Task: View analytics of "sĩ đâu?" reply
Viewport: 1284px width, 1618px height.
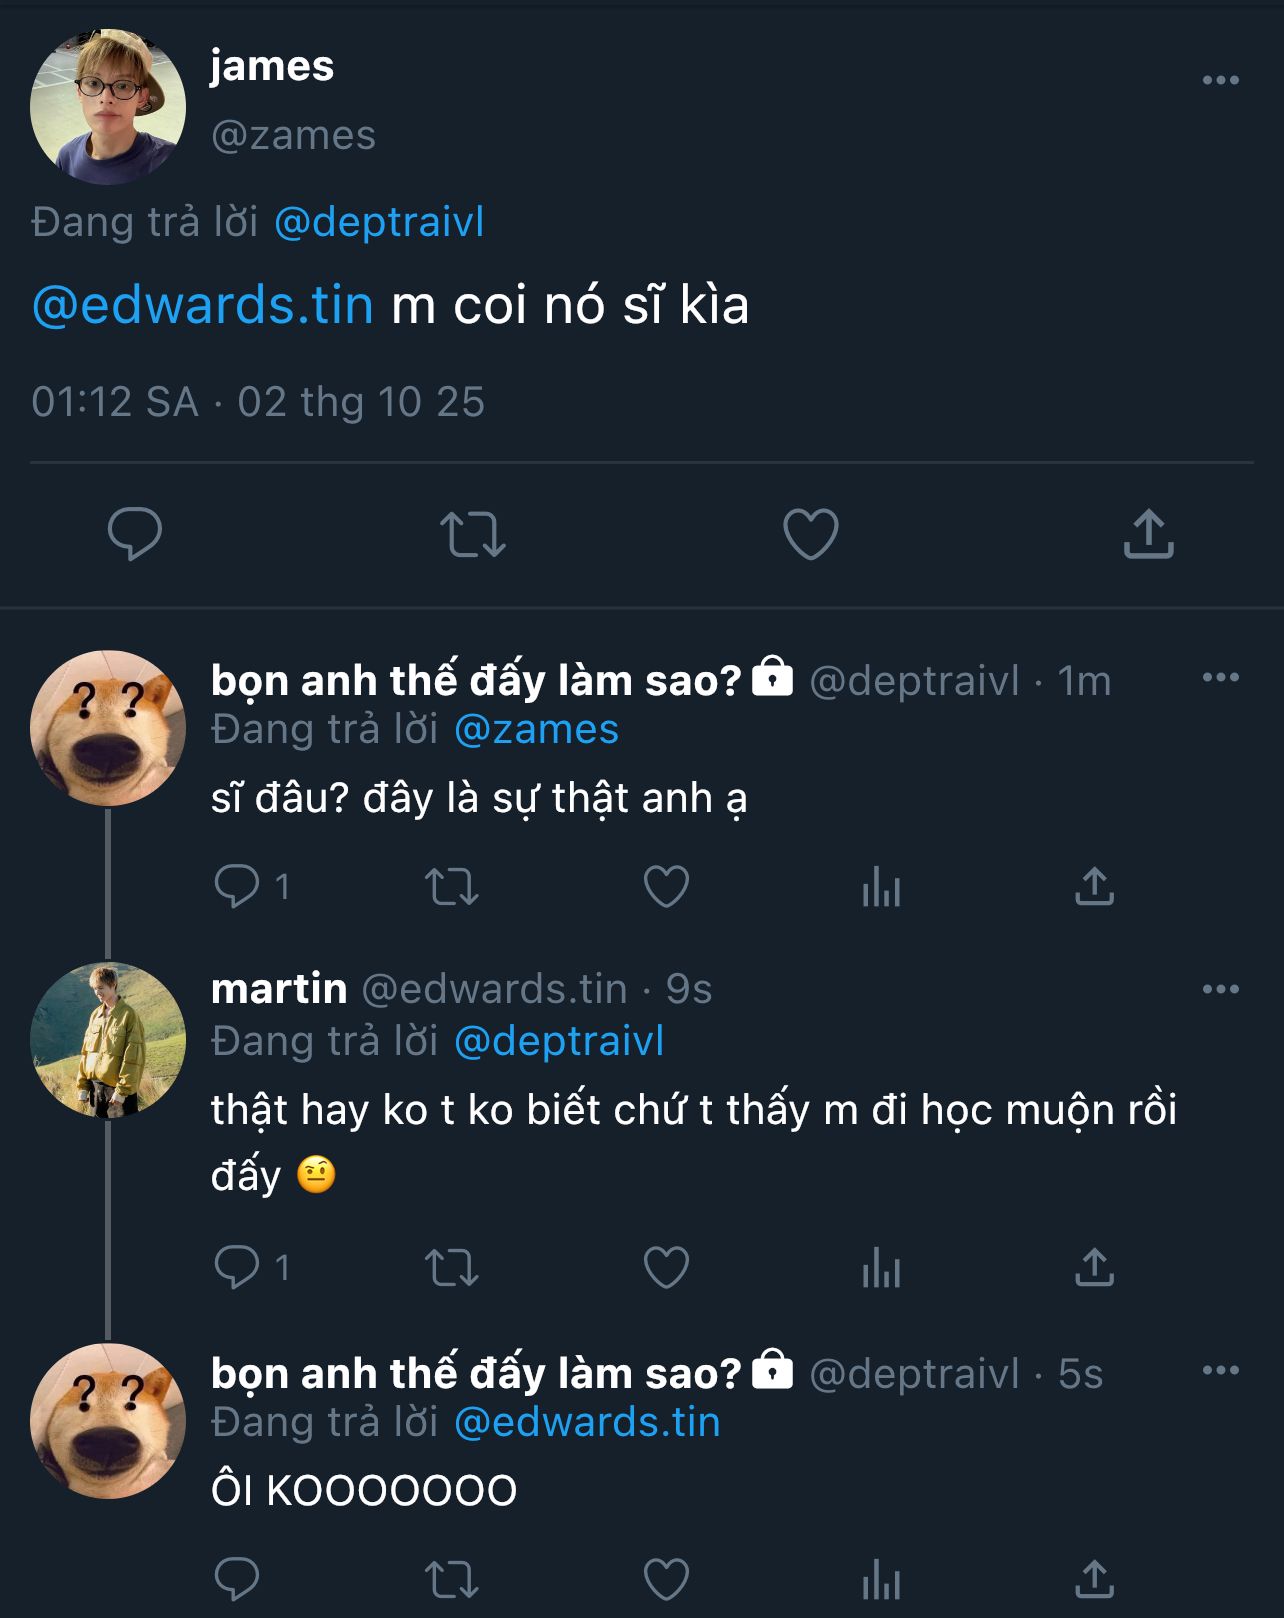Action: click(881, 887)
